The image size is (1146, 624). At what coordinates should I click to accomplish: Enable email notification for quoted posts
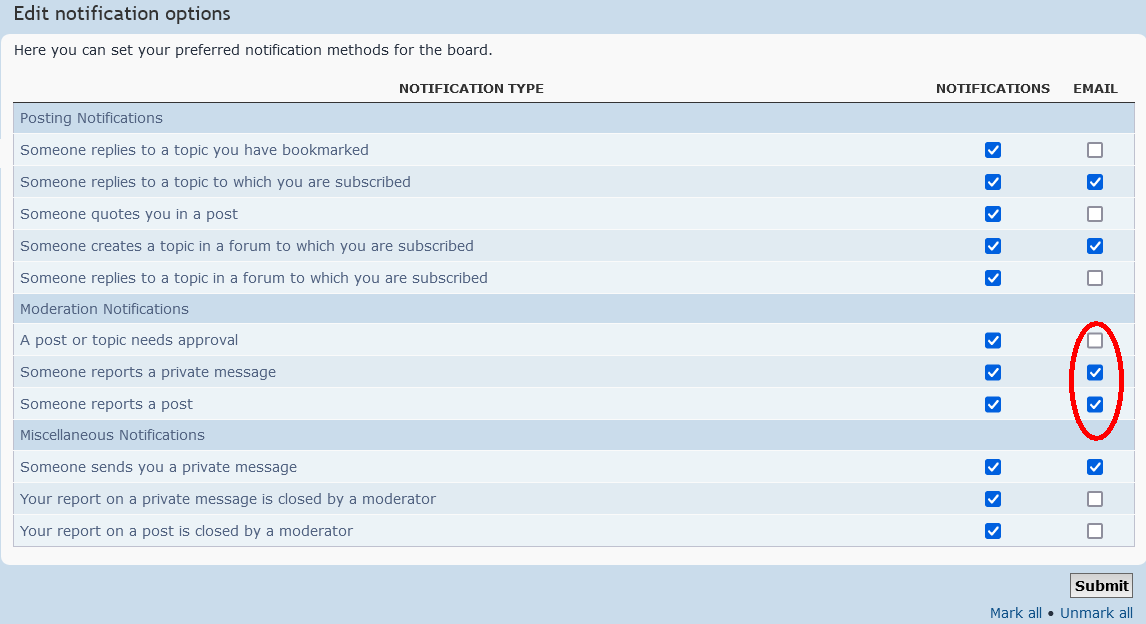click(x=1094, y=214)
